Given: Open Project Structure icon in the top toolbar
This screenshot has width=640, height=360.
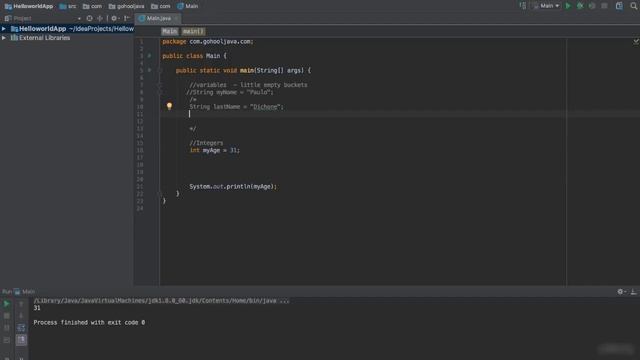Looking at the screenshot, I should (619, 6).
